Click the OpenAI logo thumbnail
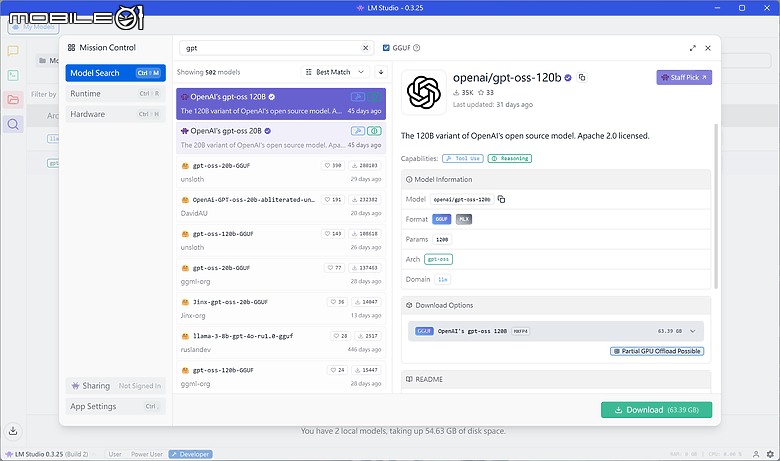Screen dimensions: 780x461 (424, 92)
